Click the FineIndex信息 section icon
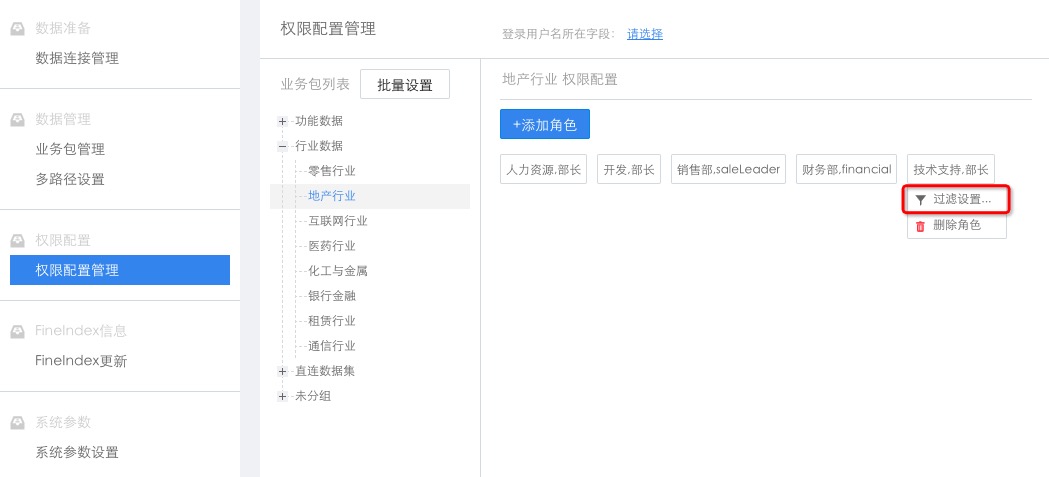 click(18, 331)
